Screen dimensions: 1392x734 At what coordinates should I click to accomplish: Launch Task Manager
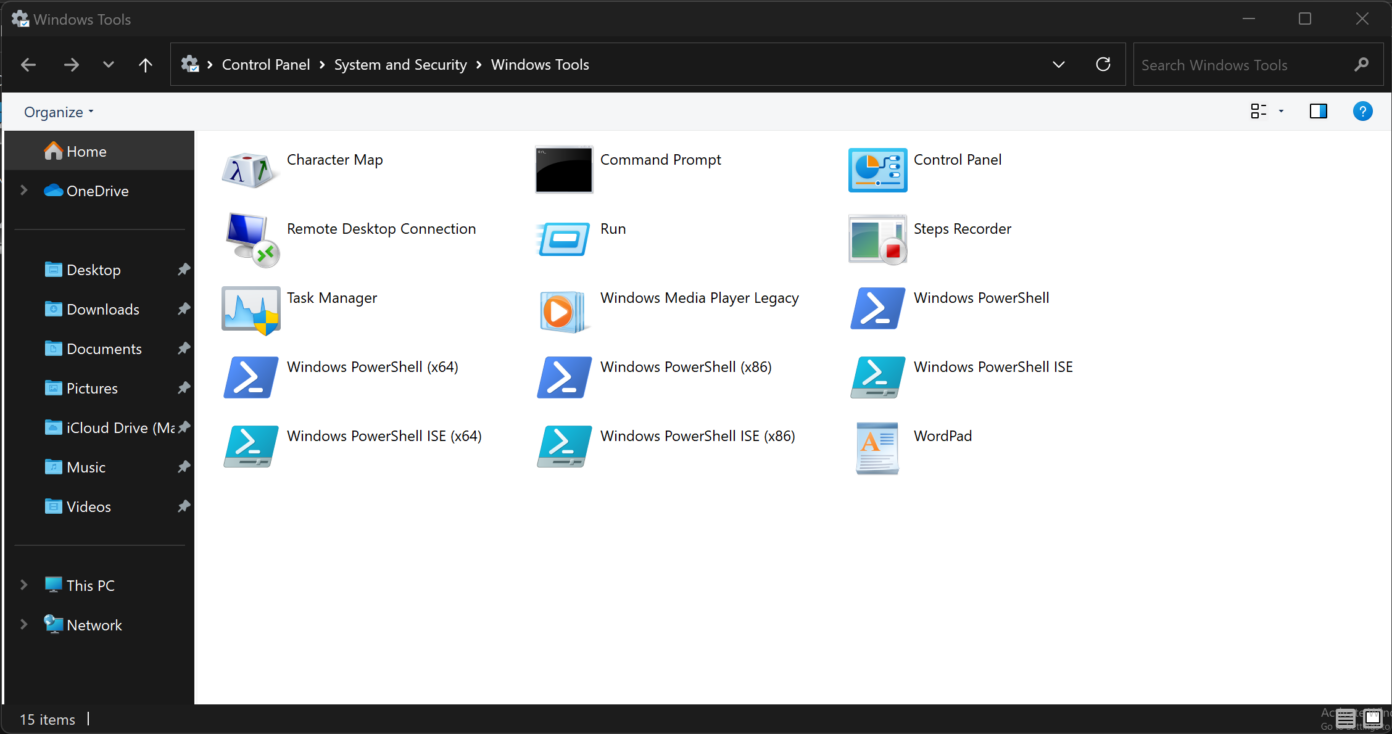click(x=332, y=297)
